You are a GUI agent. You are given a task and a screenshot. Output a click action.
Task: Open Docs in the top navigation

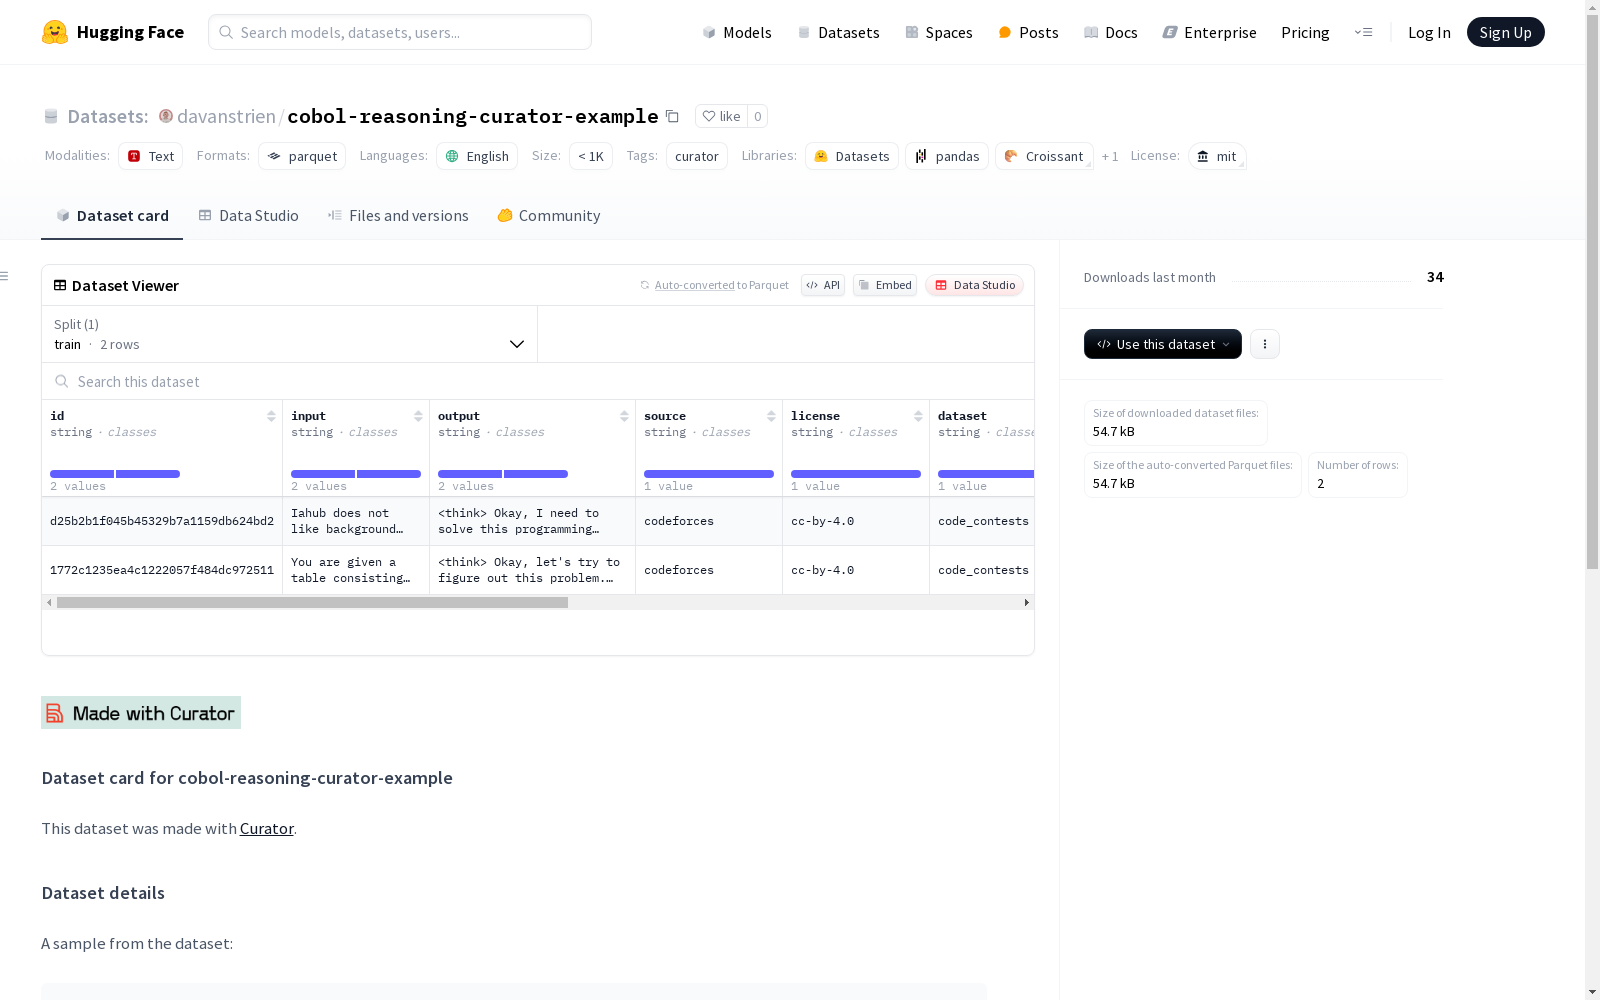(x=1111, y=32)
